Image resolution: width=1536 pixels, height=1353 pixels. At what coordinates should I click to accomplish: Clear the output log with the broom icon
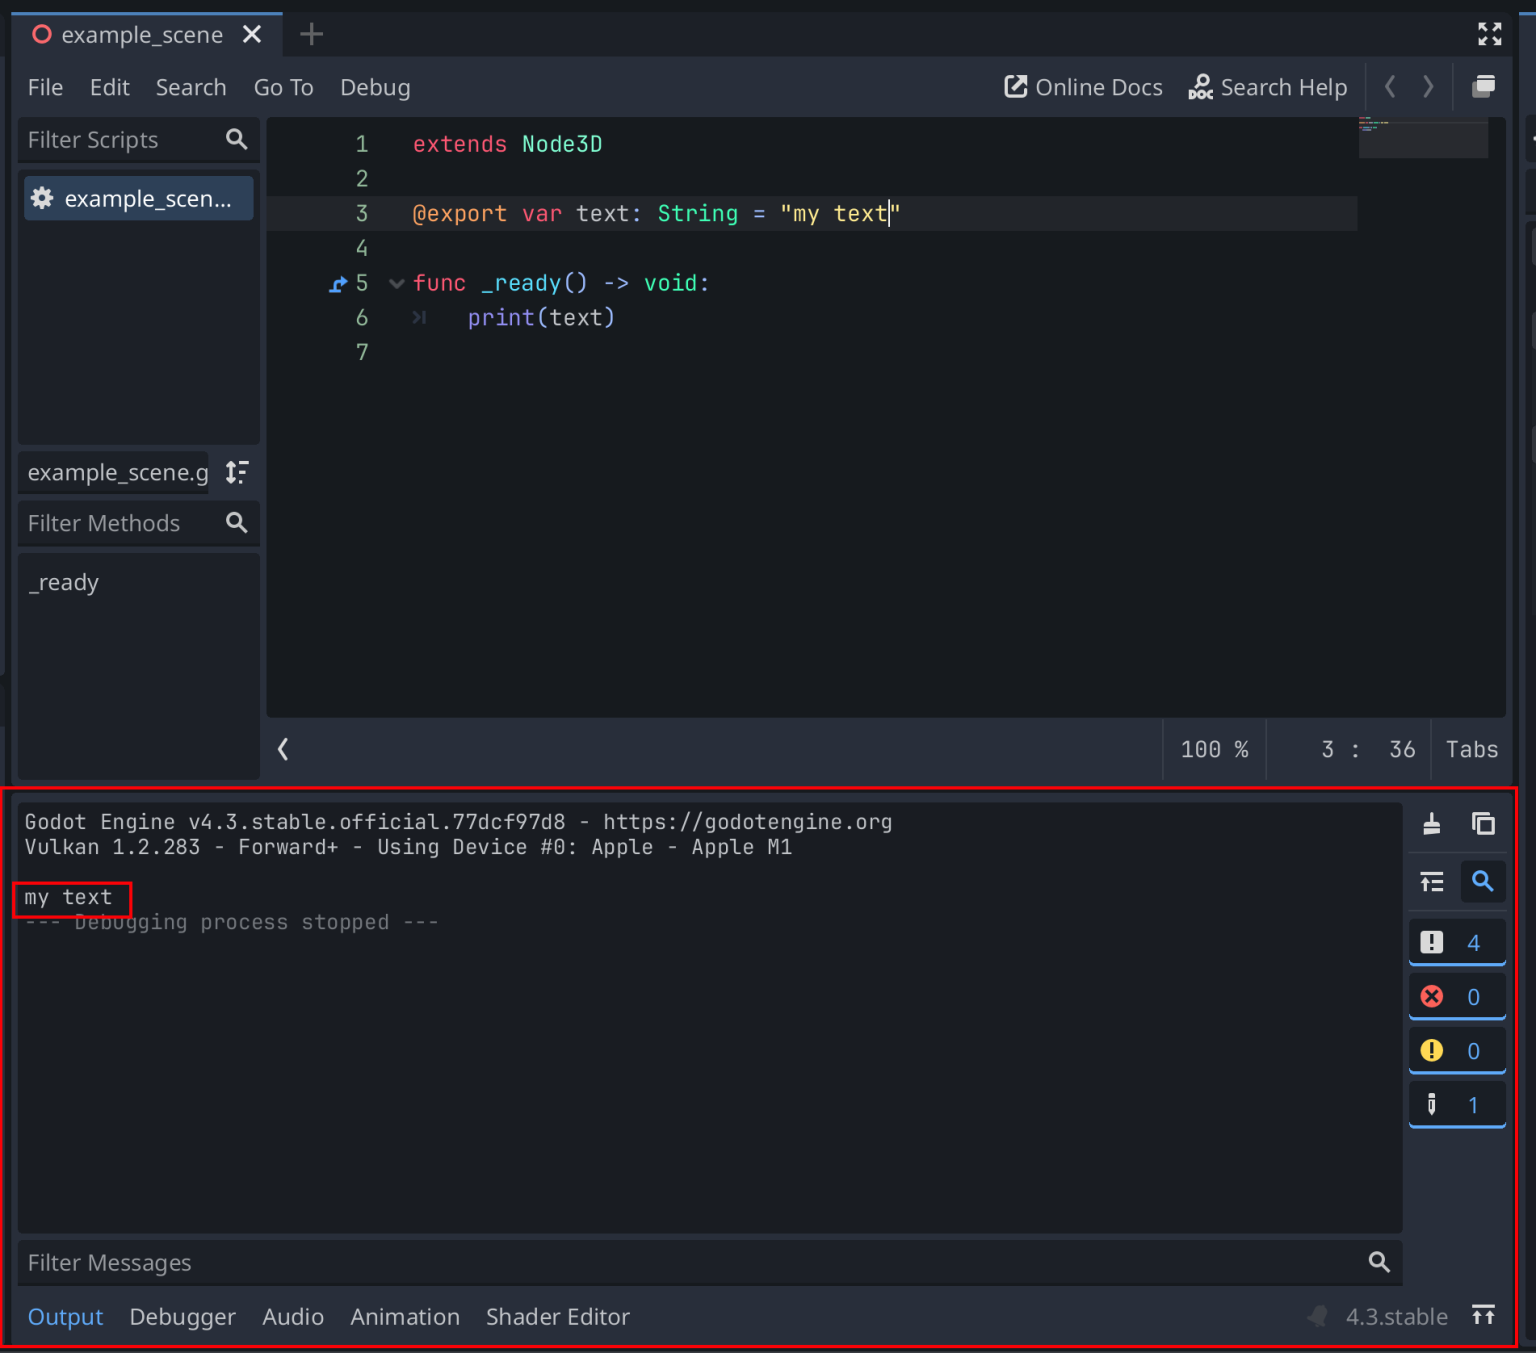pyautogui.click(x=1432, y=823)
